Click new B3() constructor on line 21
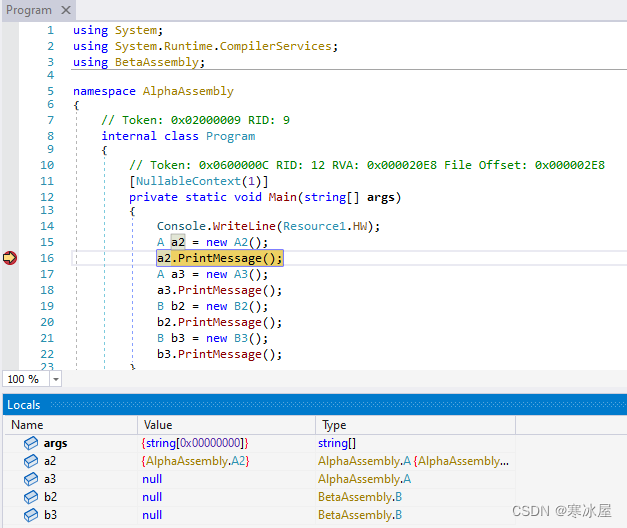 237,338
